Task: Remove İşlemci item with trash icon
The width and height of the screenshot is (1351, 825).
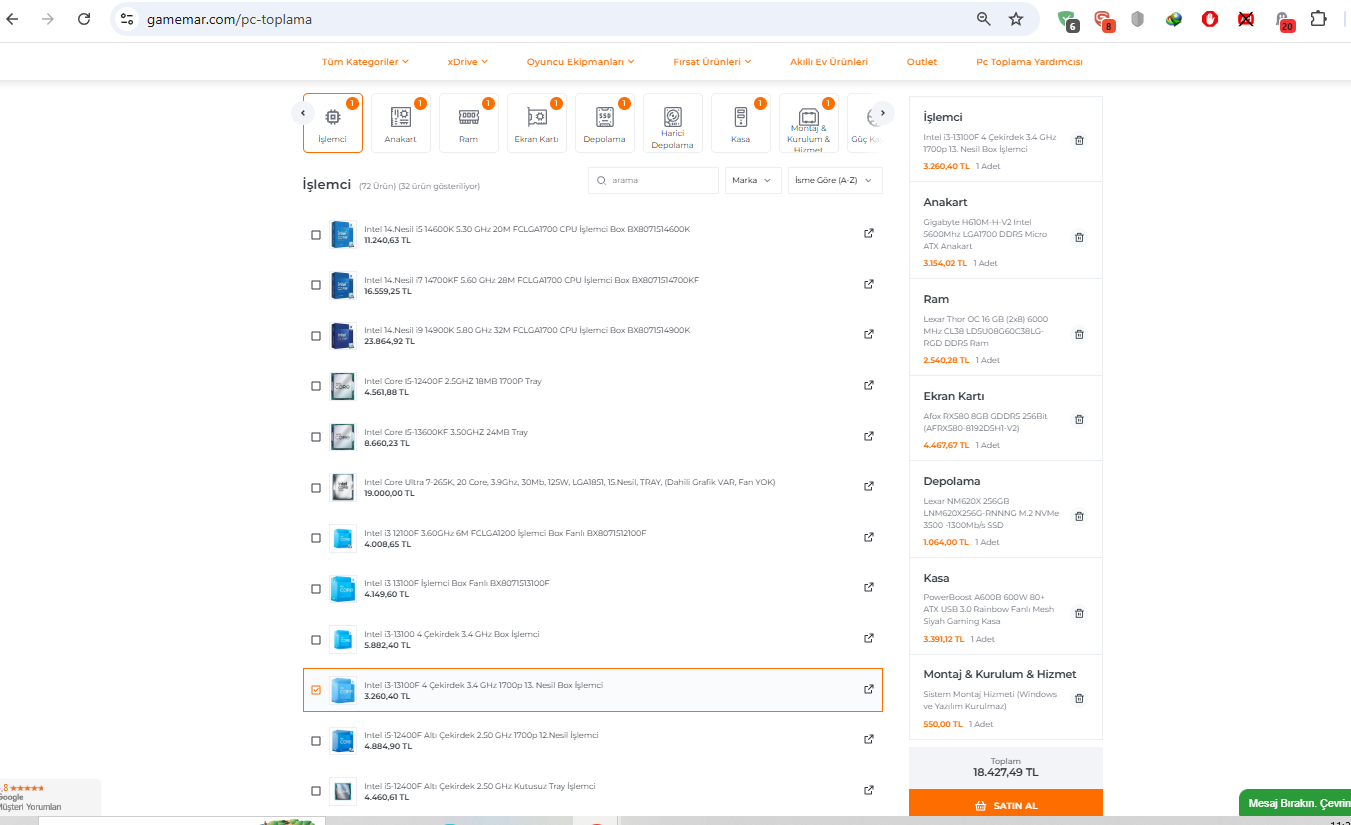Action: pyautogui.click(x=1079, y=140)
